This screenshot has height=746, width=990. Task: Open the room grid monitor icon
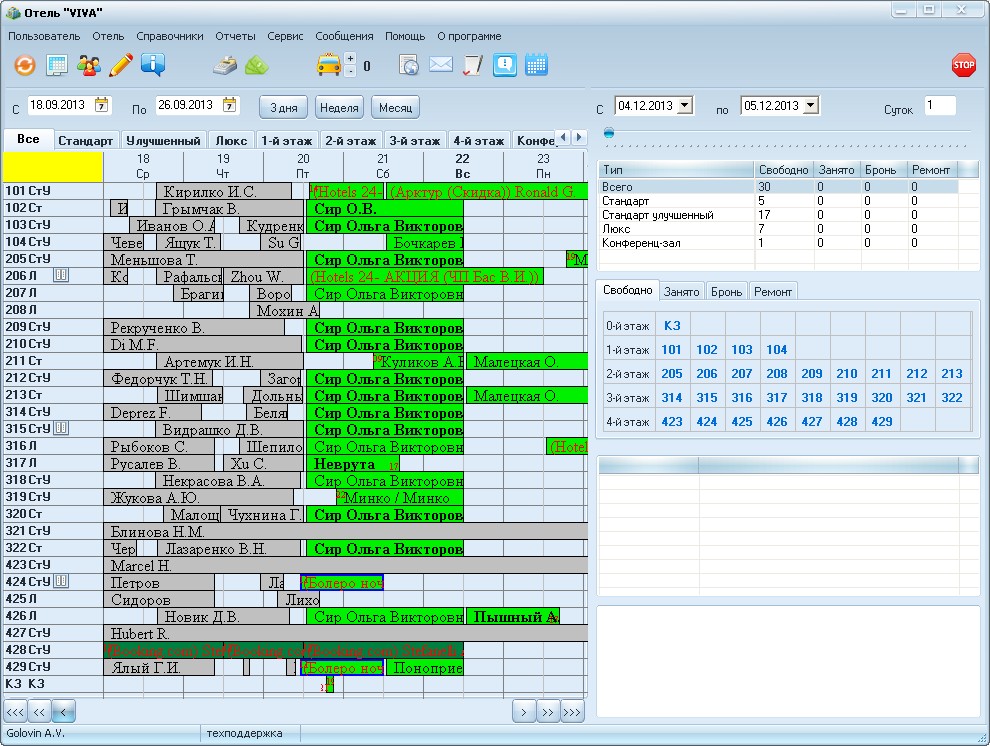point(57,65)
